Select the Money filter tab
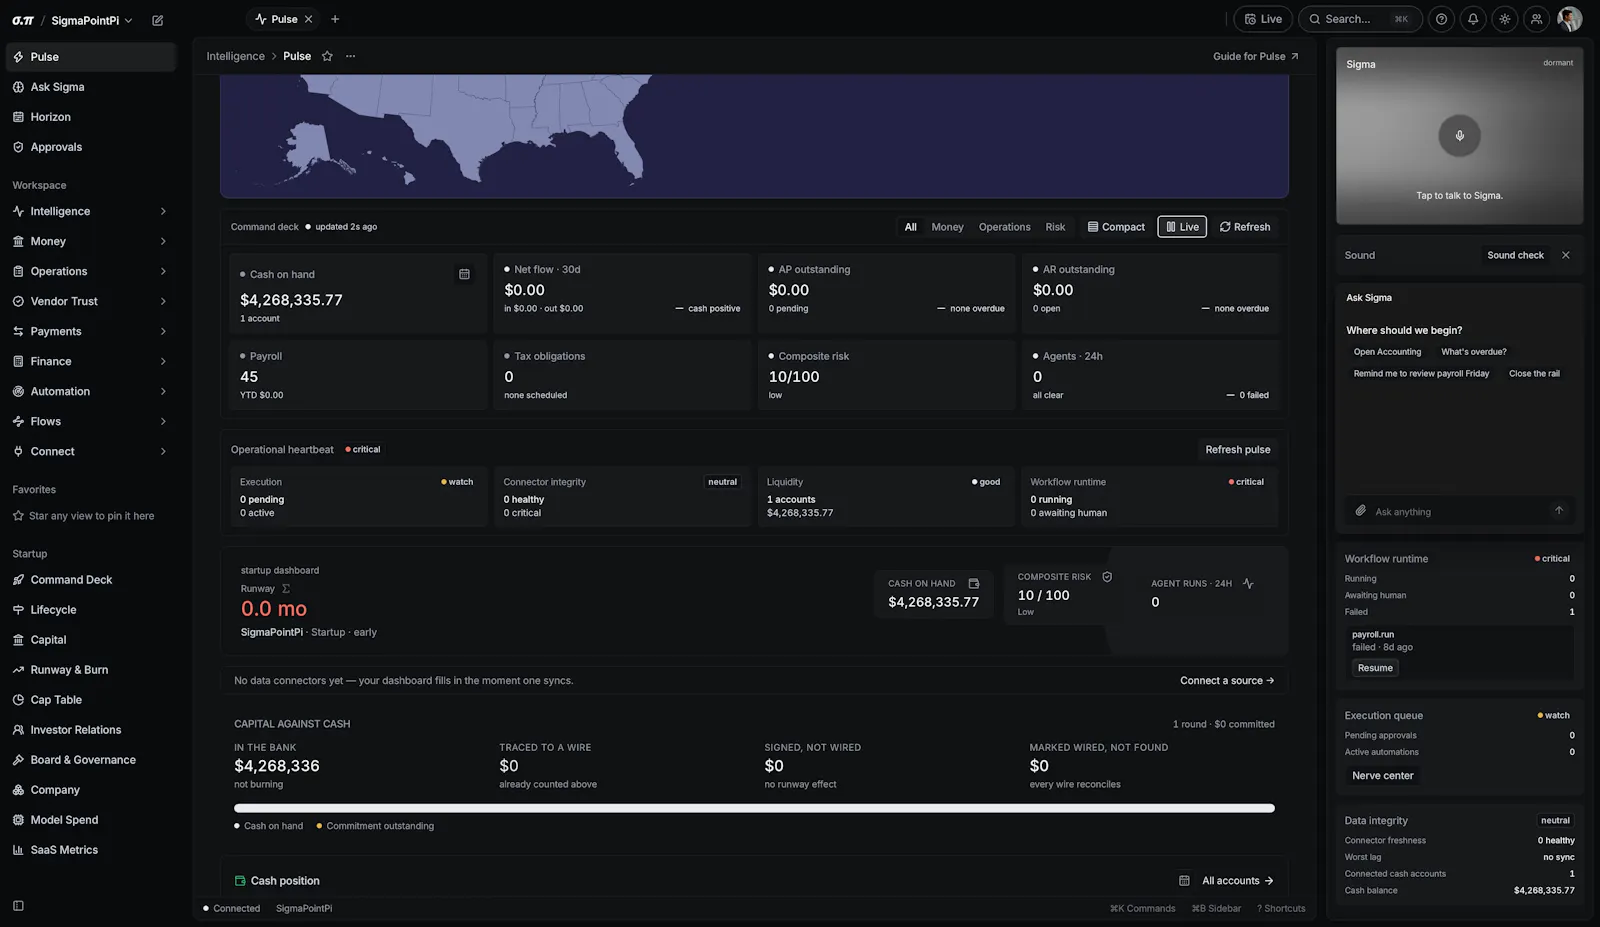Viewport: 1600px width, 927px height. (947, 227)
